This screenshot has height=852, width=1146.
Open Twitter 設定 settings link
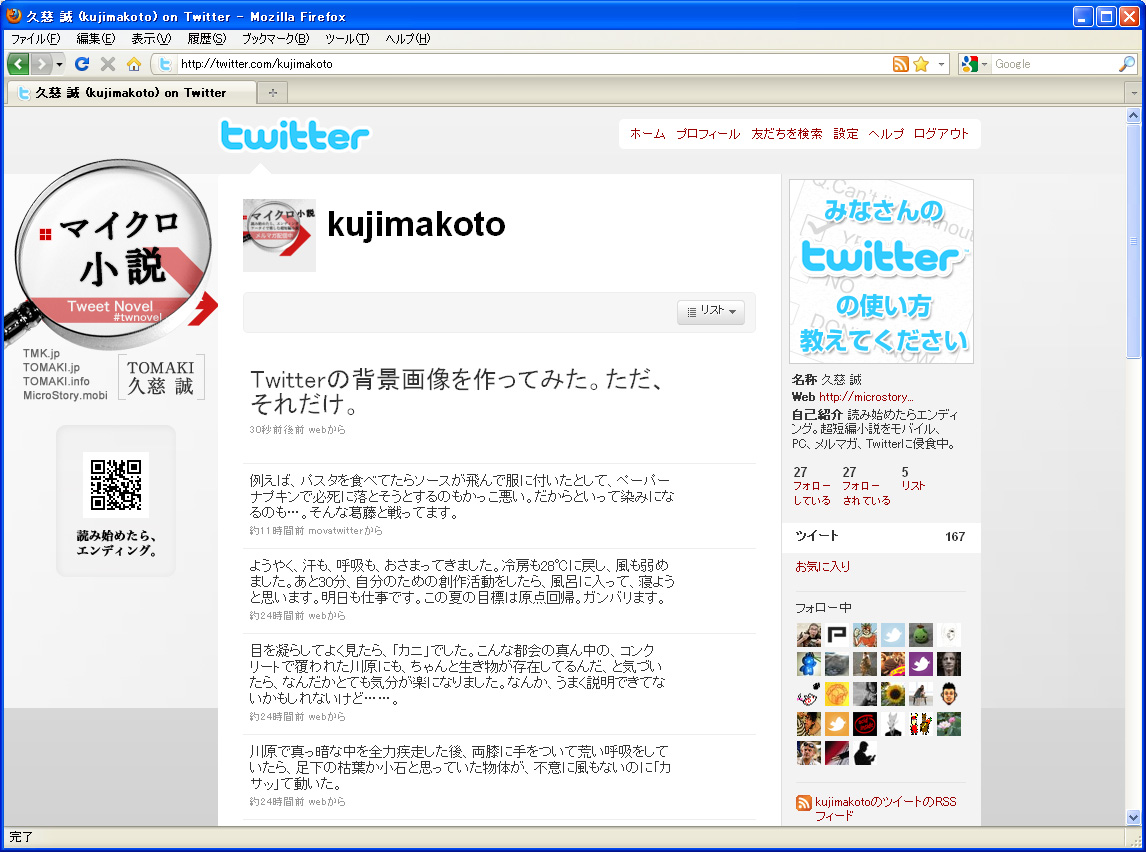846,134
